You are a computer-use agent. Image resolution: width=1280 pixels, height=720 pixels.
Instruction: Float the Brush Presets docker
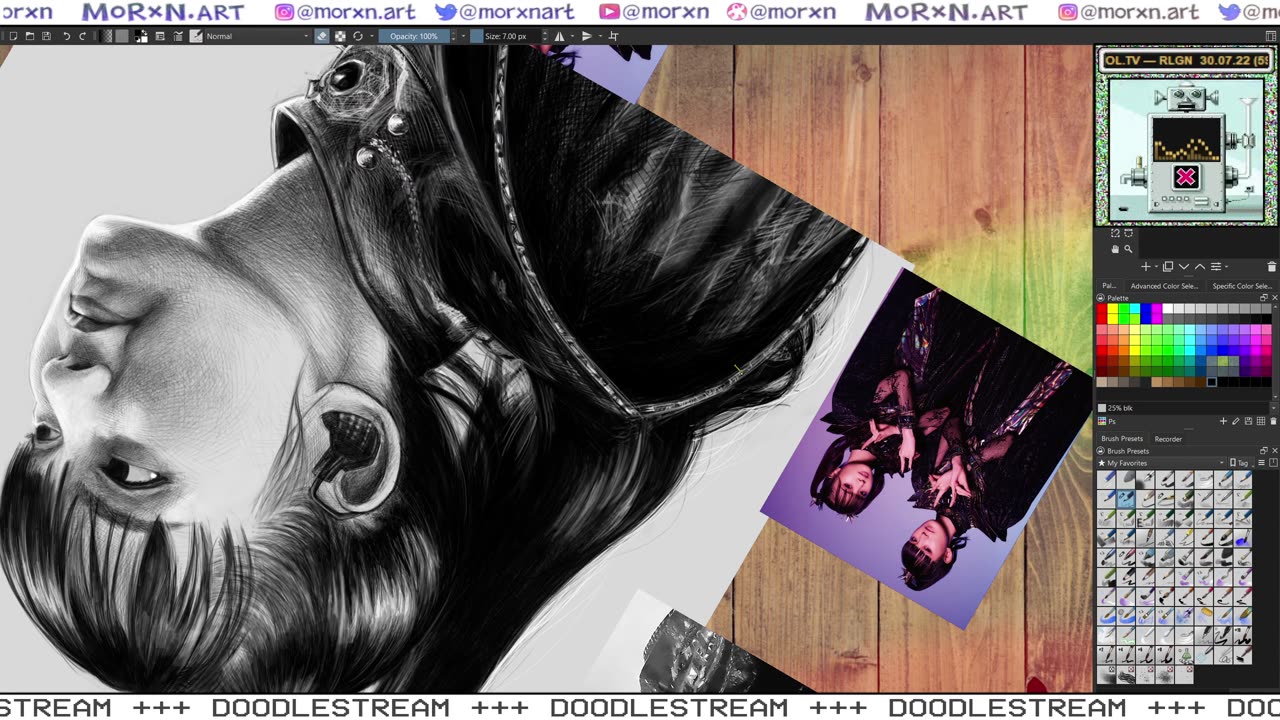pos(1263,451)
